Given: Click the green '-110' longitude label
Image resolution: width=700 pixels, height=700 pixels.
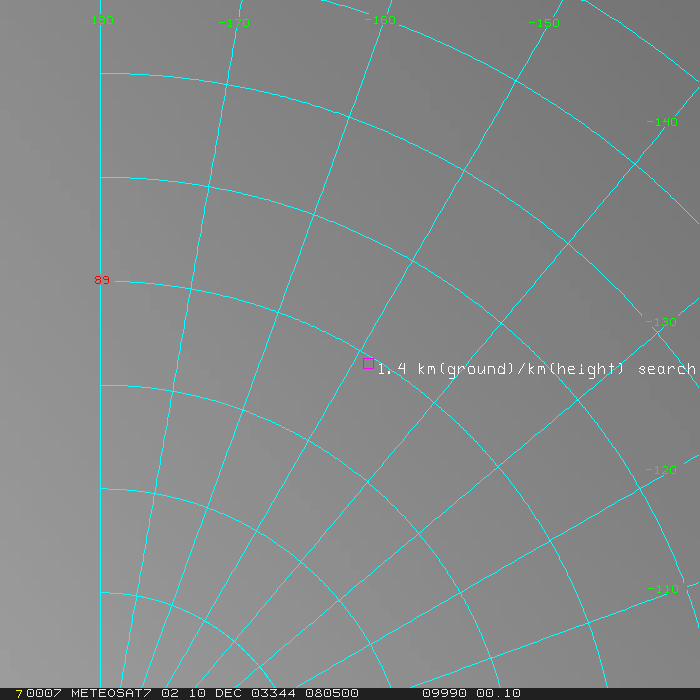Looking at the screenshot, I should pos(663,589).
